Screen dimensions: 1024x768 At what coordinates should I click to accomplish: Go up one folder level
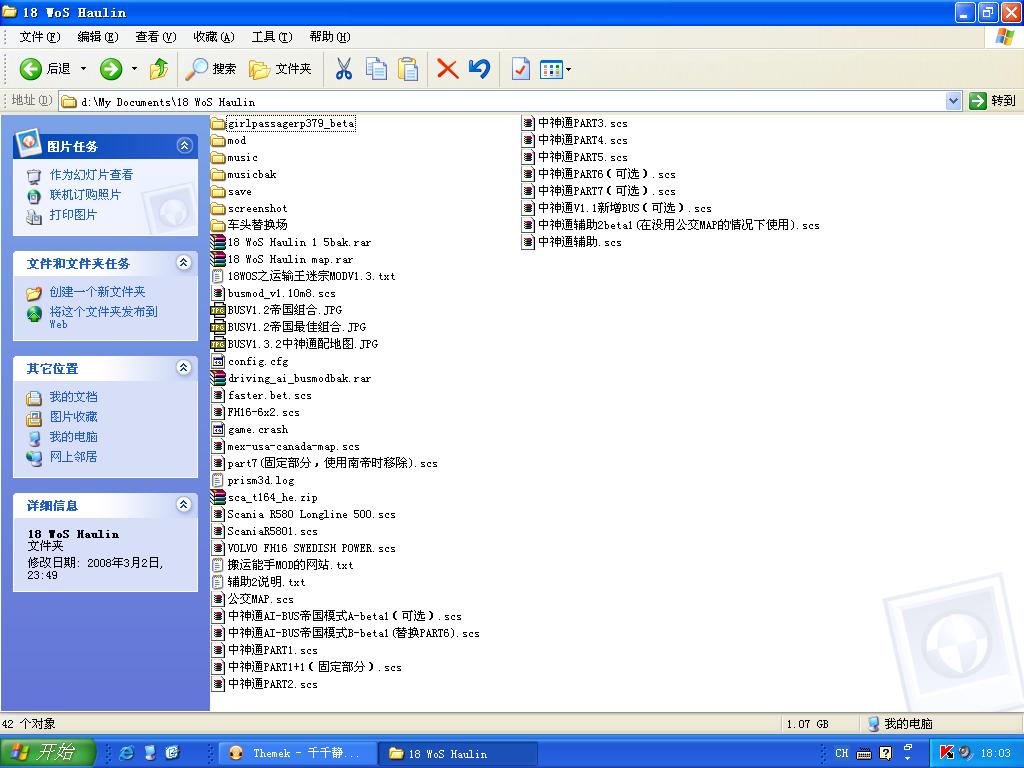(x=158, y=69)
